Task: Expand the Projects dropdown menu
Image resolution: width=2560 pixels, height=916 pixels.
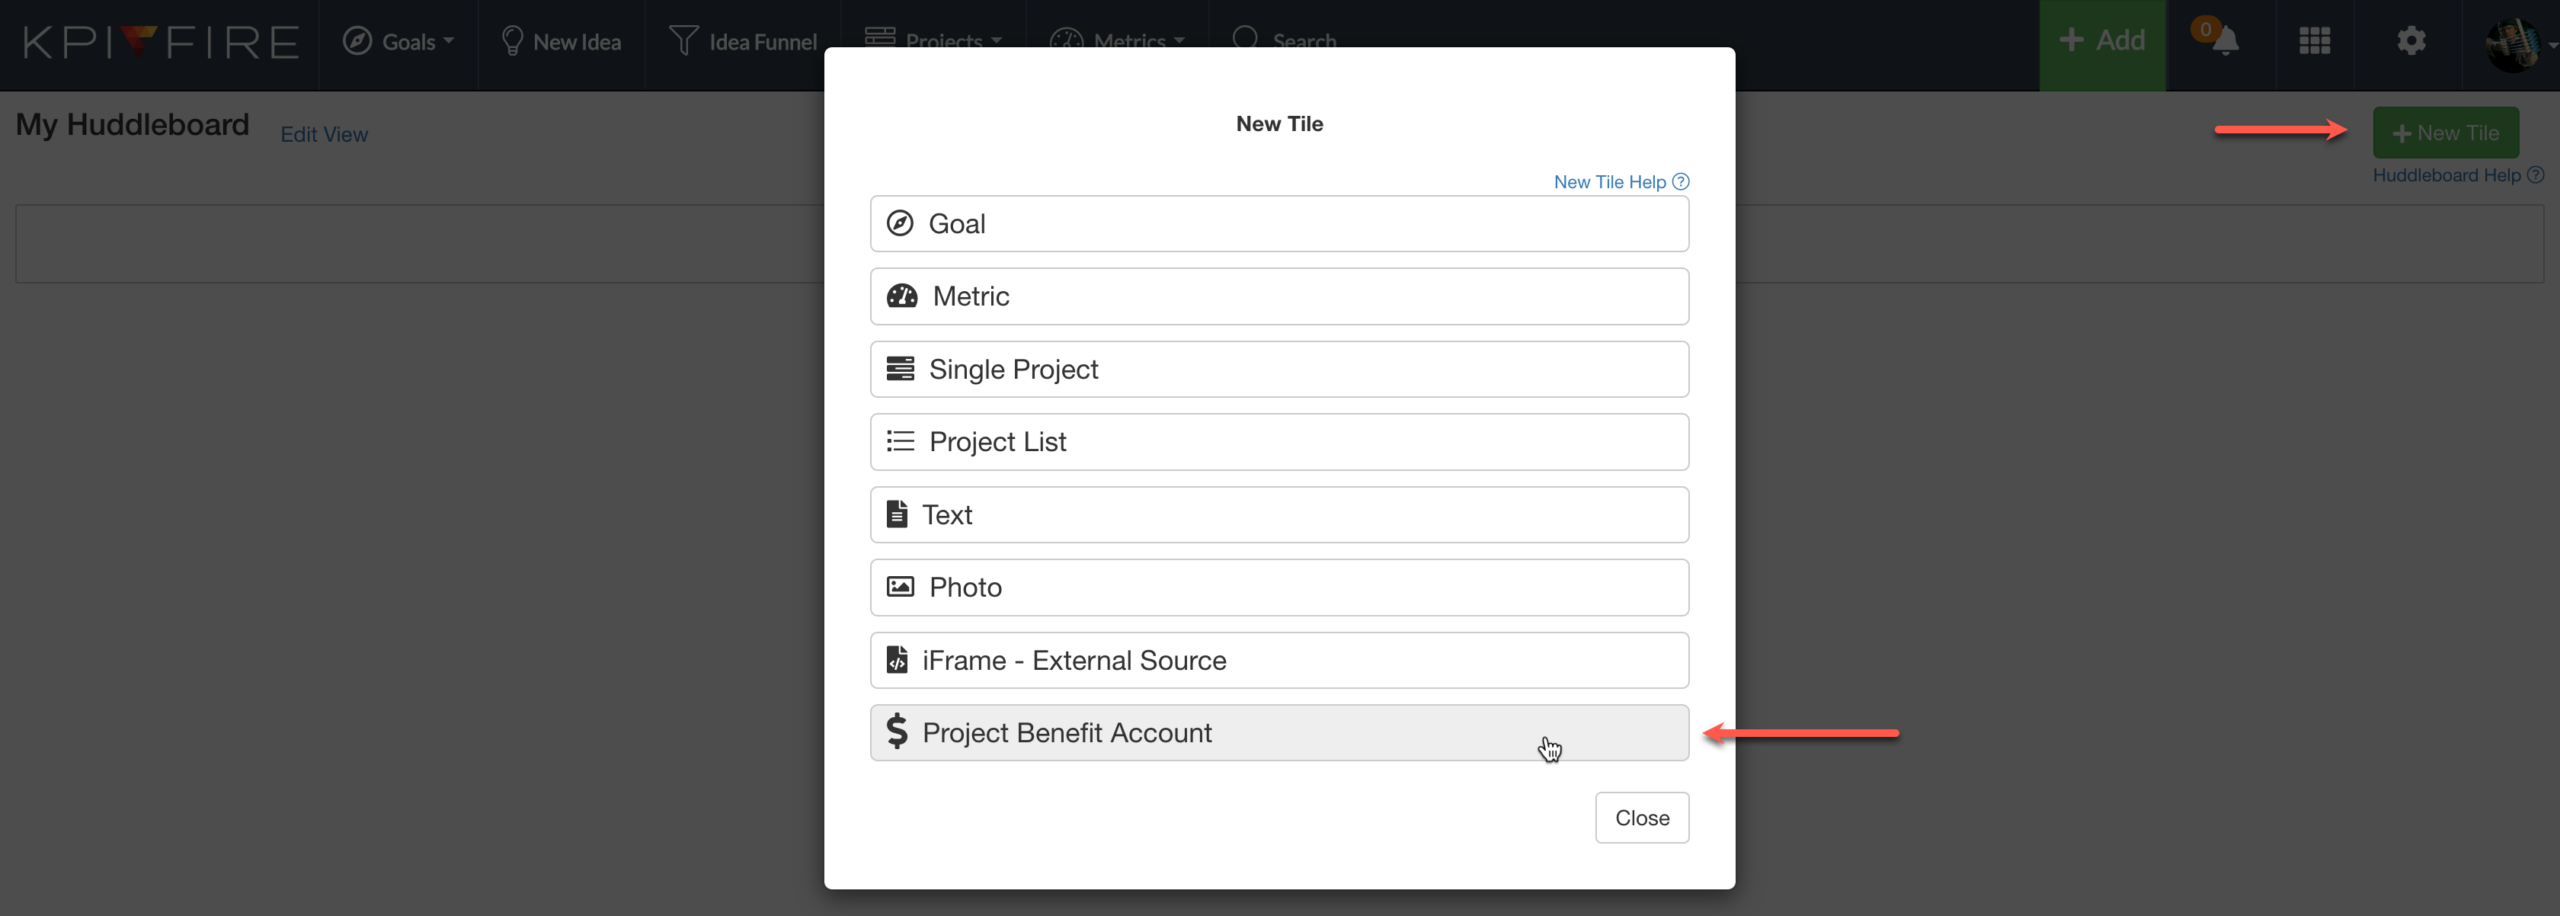Action: [933, 40]
